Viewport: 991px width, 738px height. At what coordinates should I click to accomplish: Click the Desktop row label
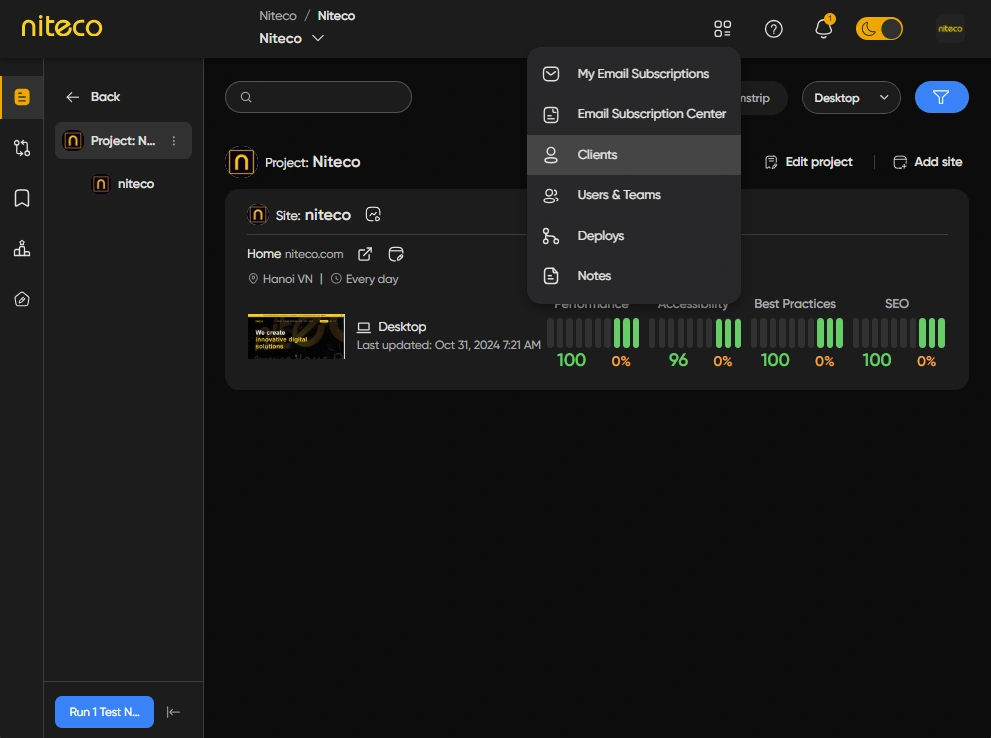tap(402, 327)
